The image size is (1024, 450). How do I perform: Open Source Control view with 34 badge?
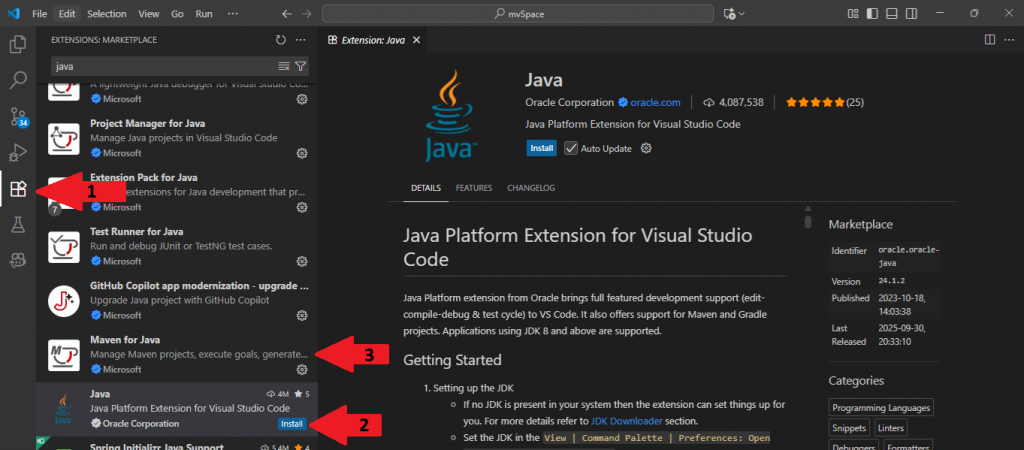tap(17, 117)
